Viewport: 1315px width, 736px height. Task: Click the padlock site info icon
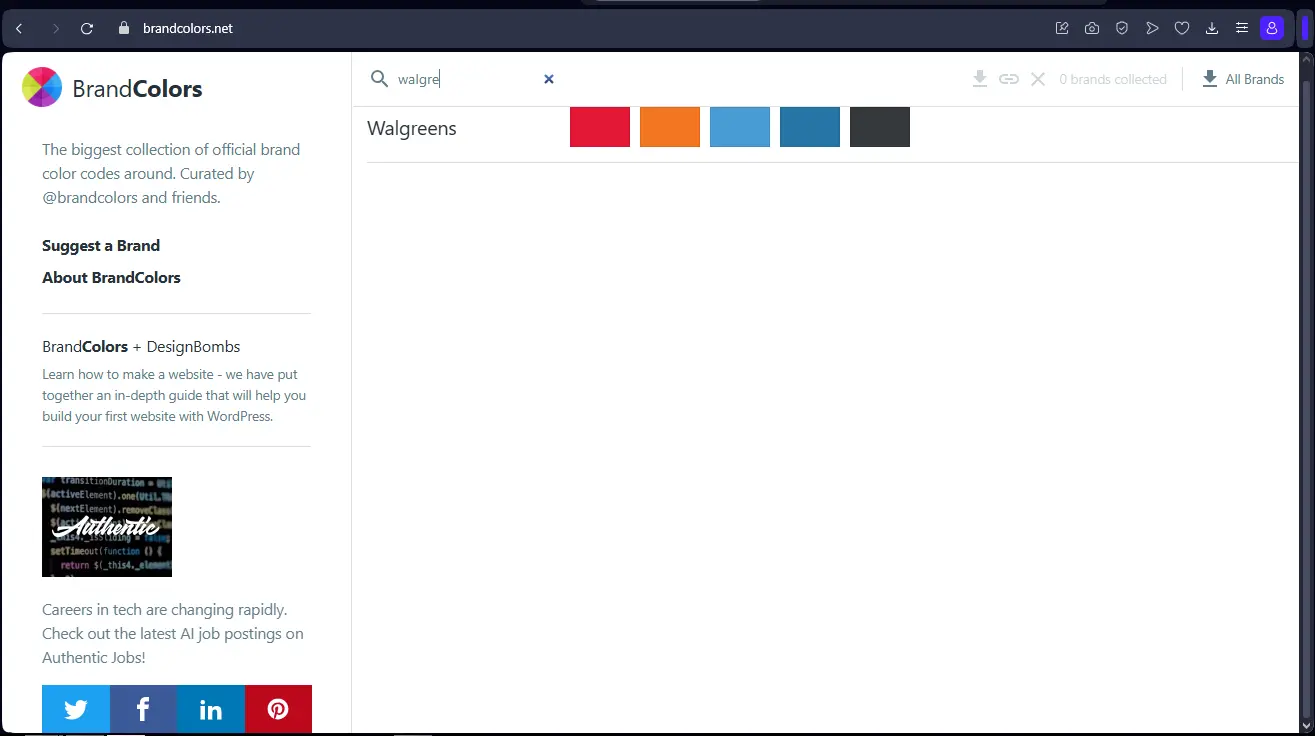pyautogui.click(x=124, y=28)
